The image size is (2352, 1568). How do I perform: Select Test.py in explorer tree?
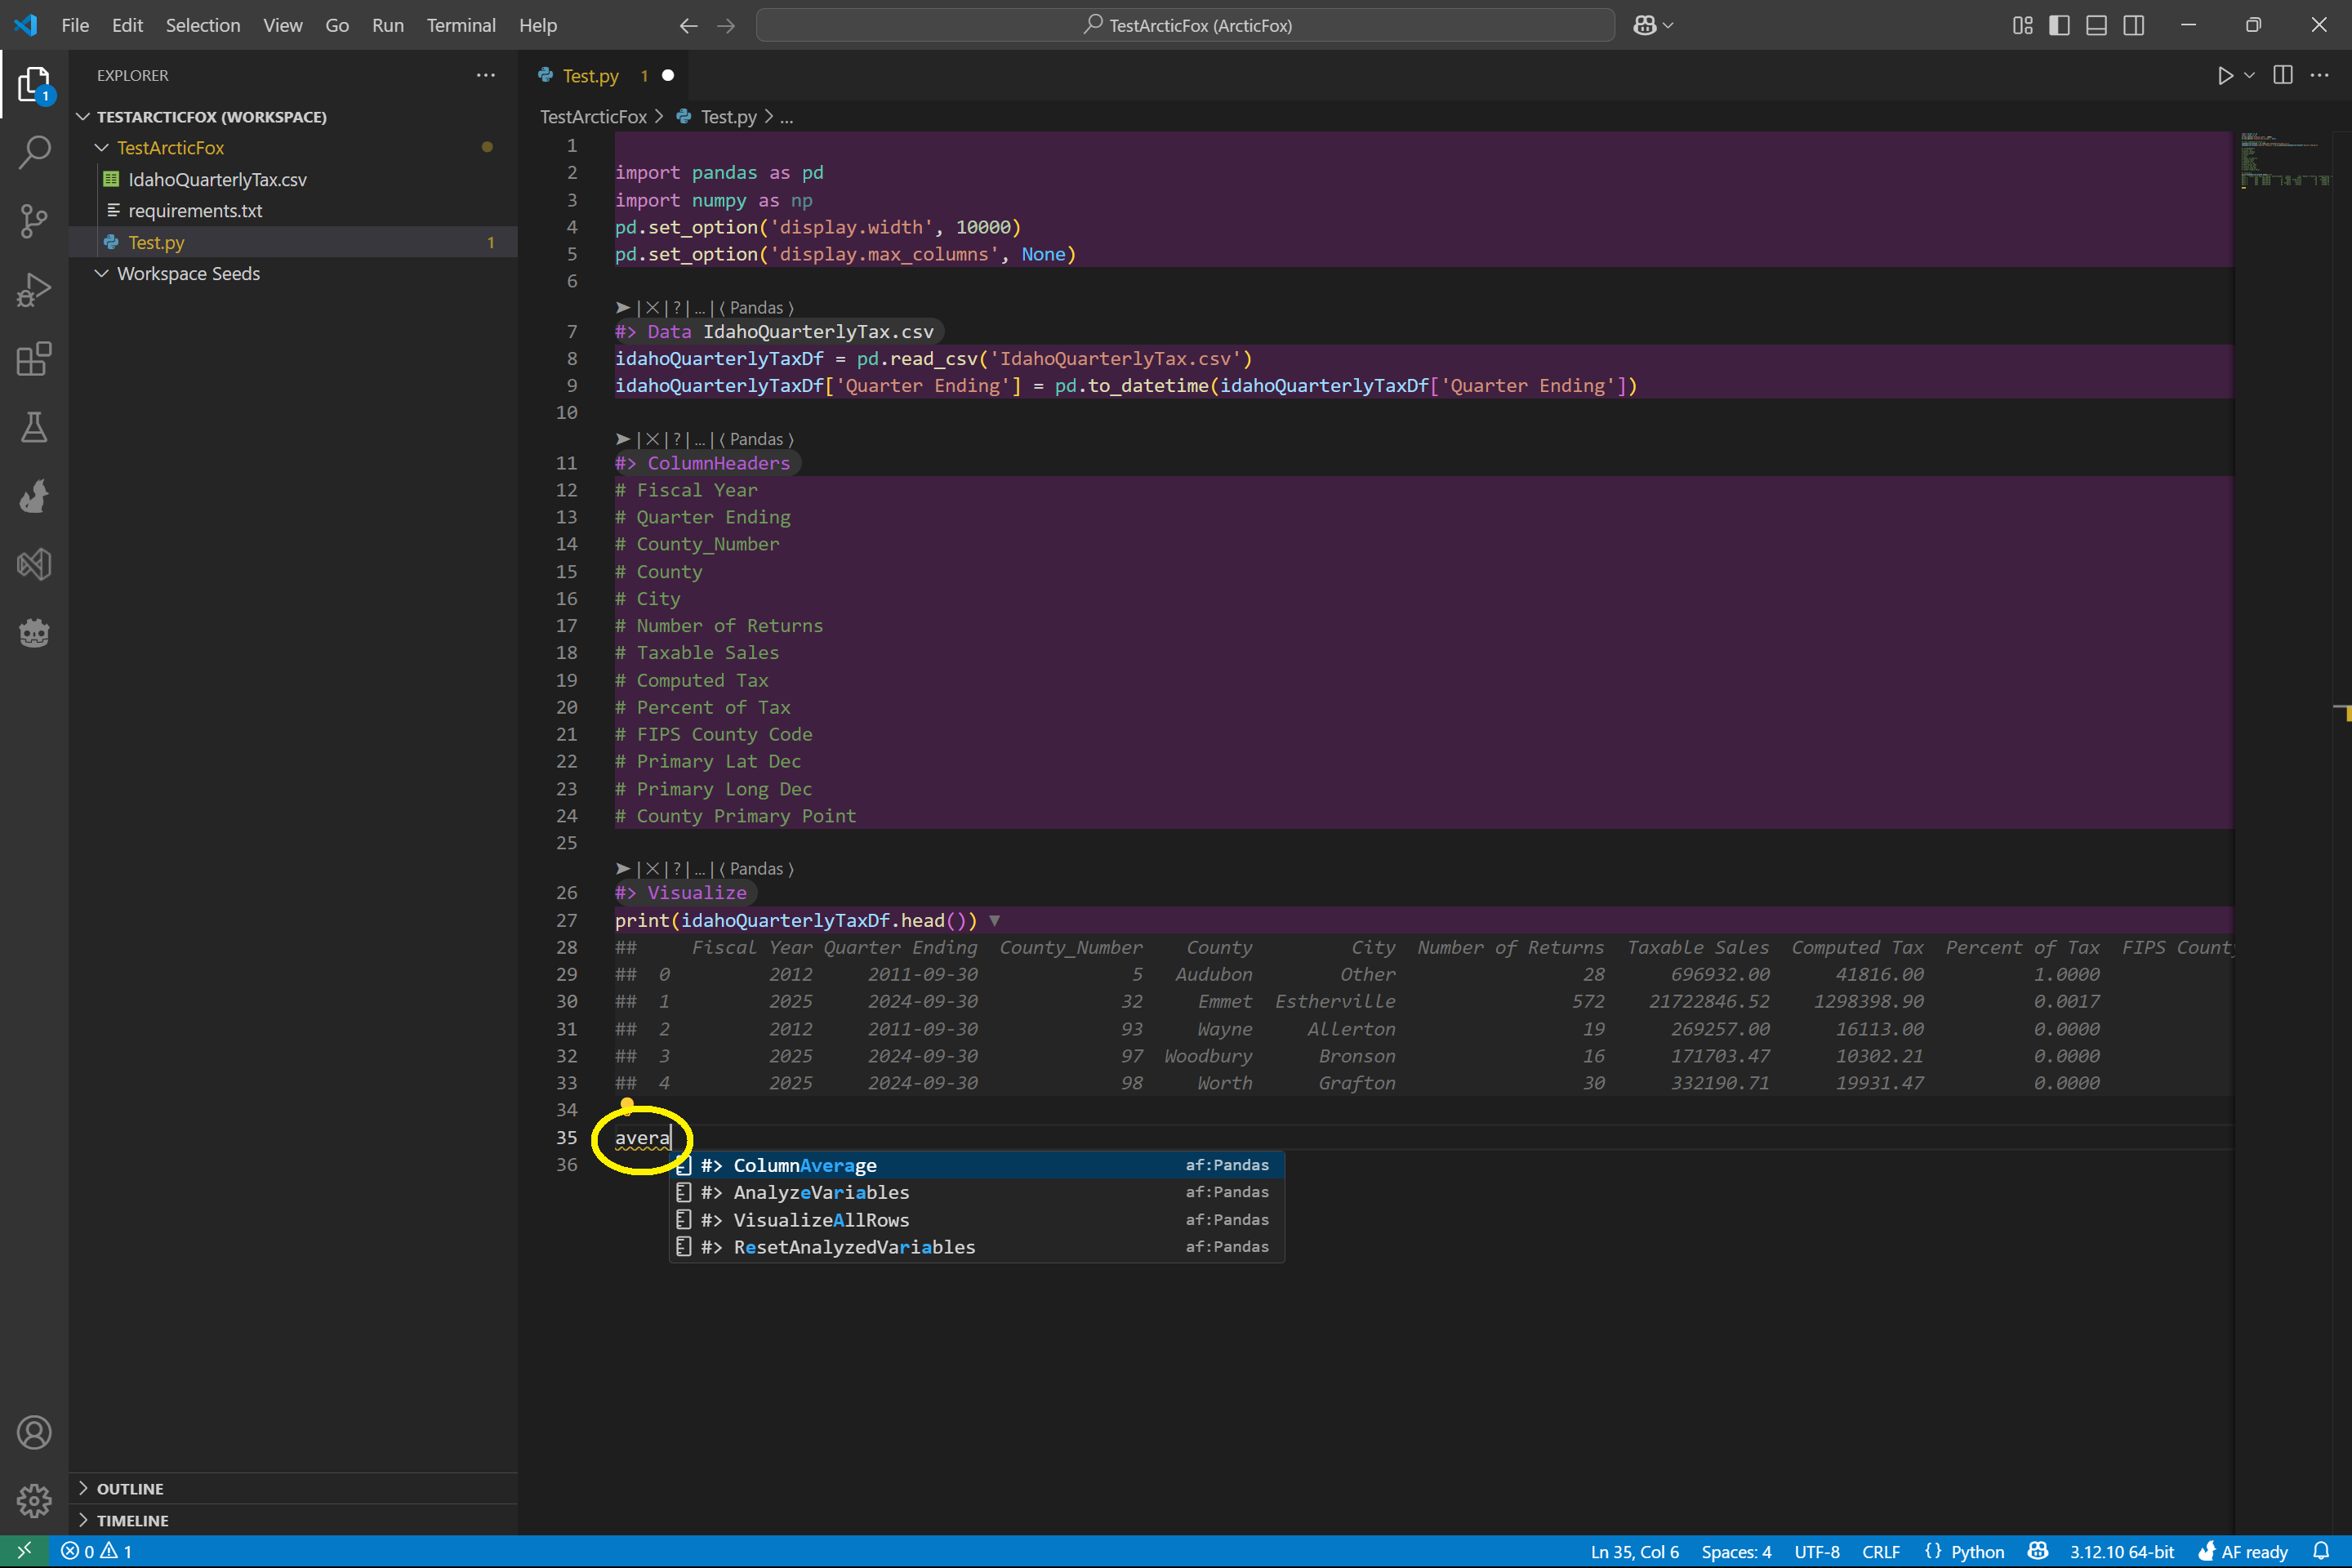[x=293, y=242]
